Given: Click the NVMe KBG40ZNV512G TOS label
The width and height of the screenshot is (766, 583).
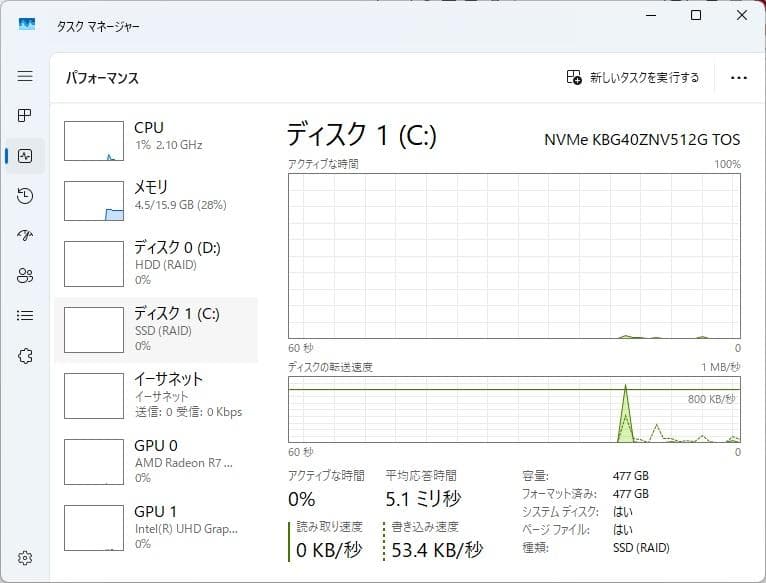Looking at the screenshot, I should coord(642,140).
